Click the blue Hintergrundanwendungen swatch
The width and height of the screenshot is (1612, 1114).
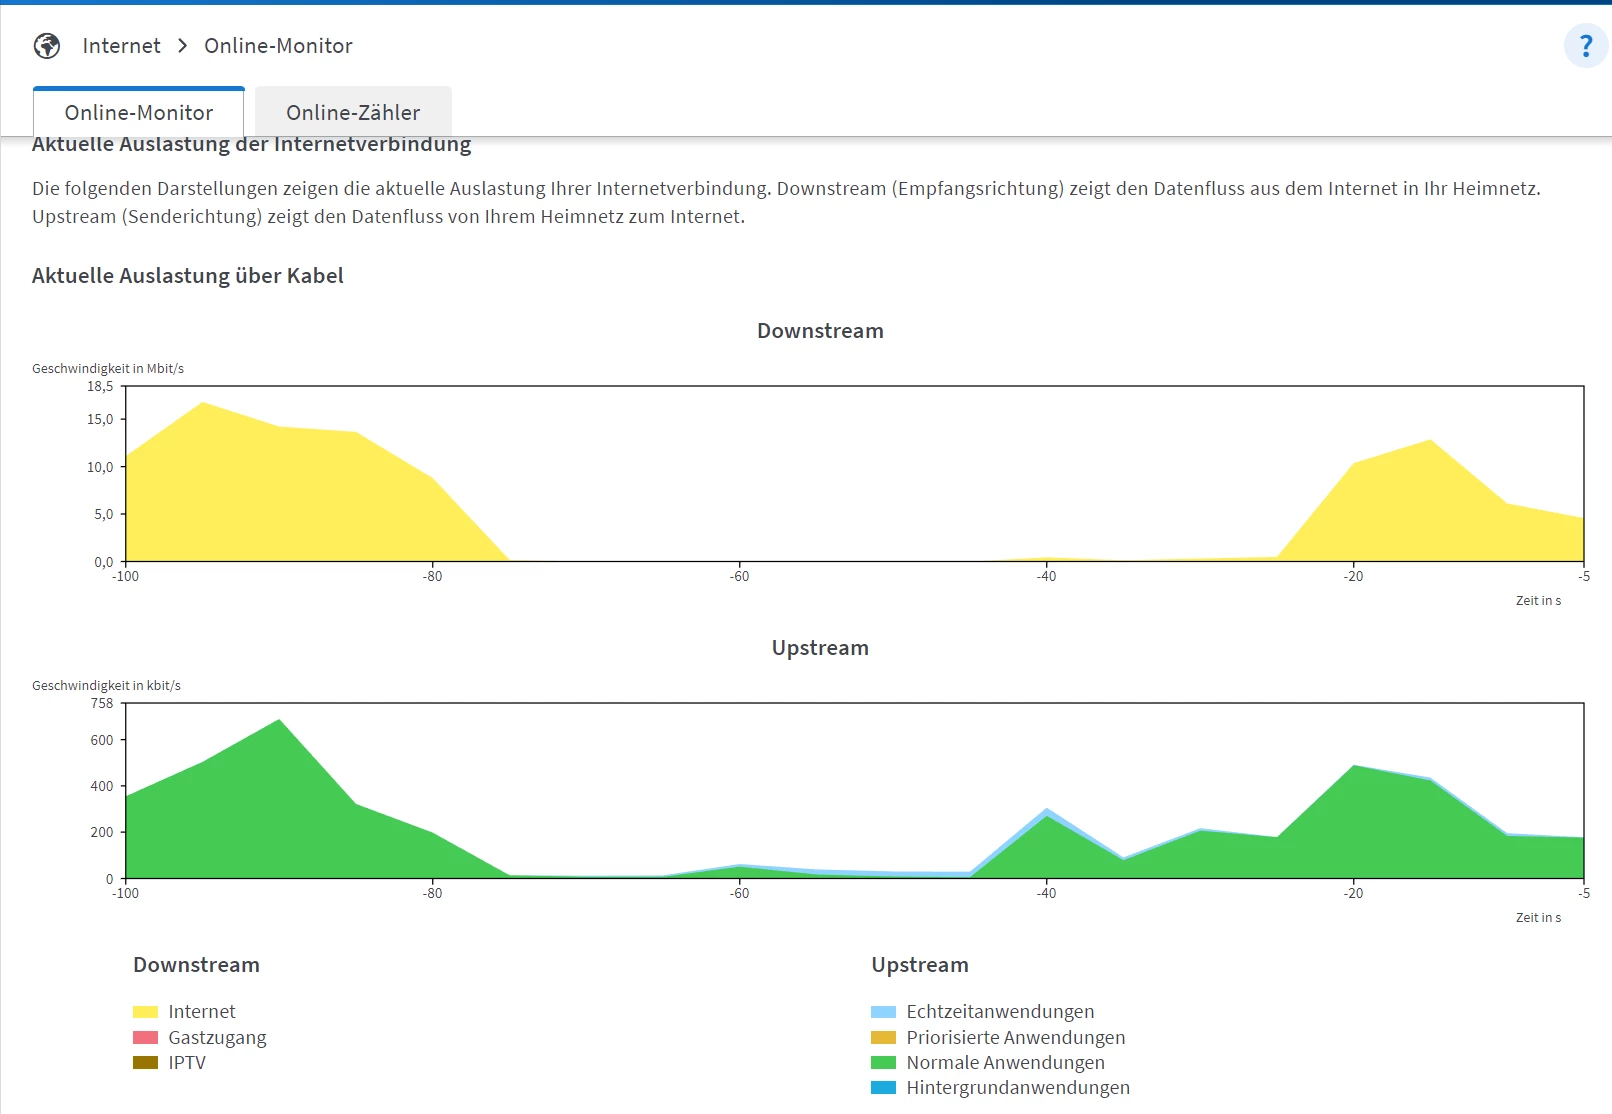[x=884, y=1087]
